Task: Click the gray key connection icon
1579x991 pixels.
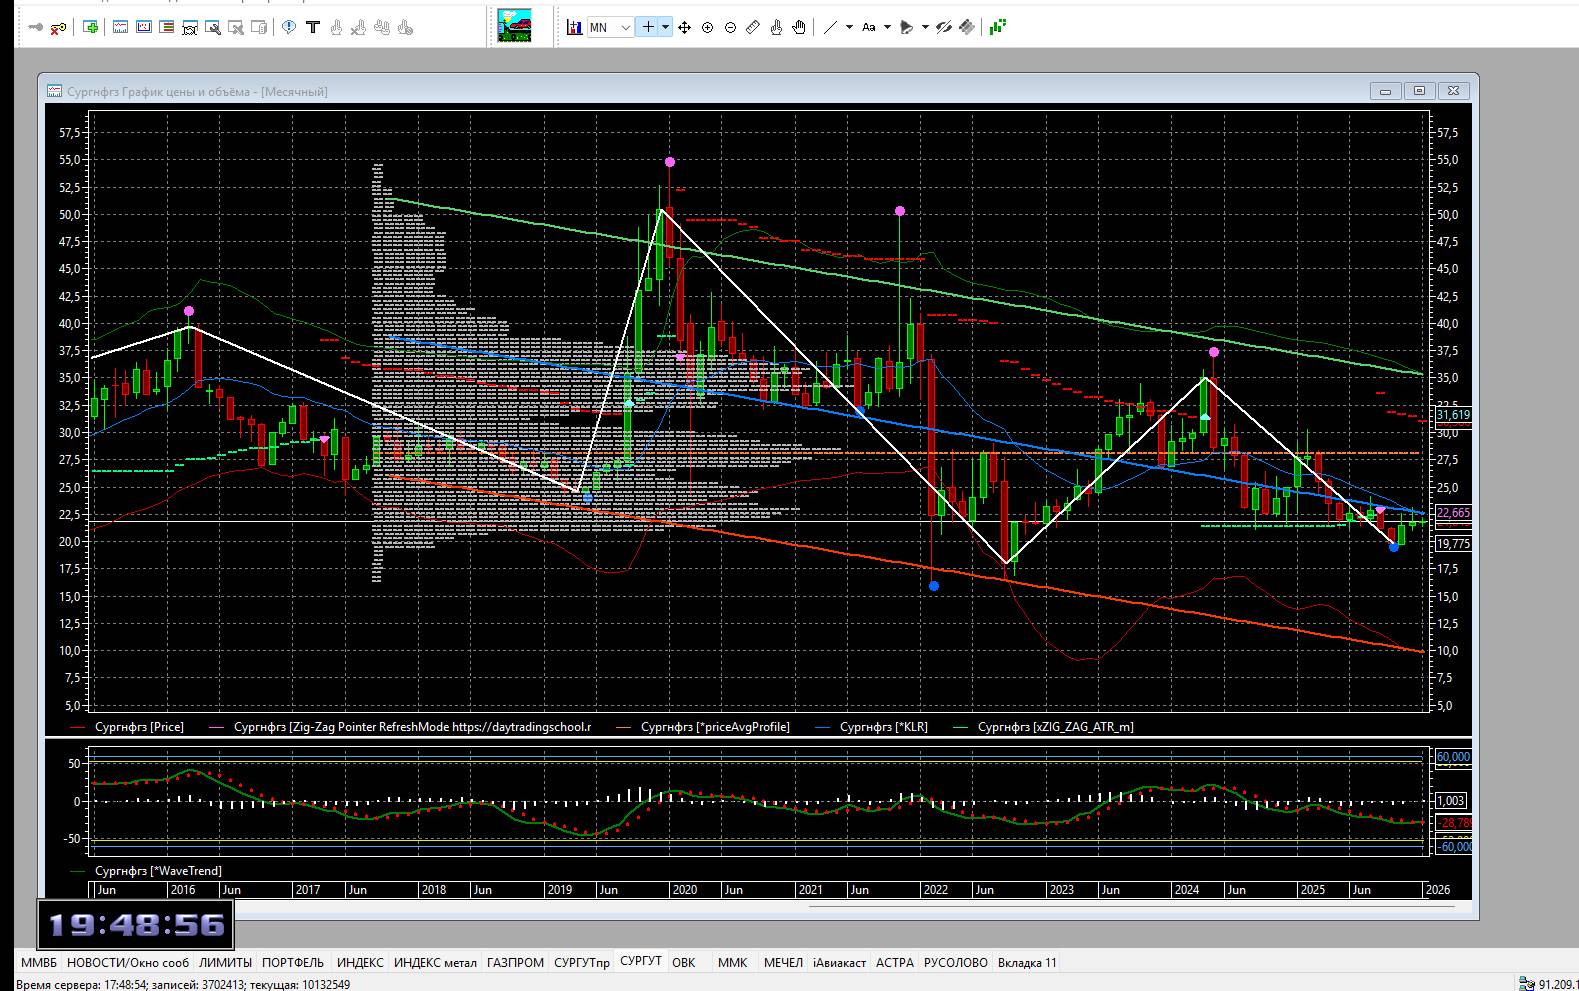Action: [36, 27]
